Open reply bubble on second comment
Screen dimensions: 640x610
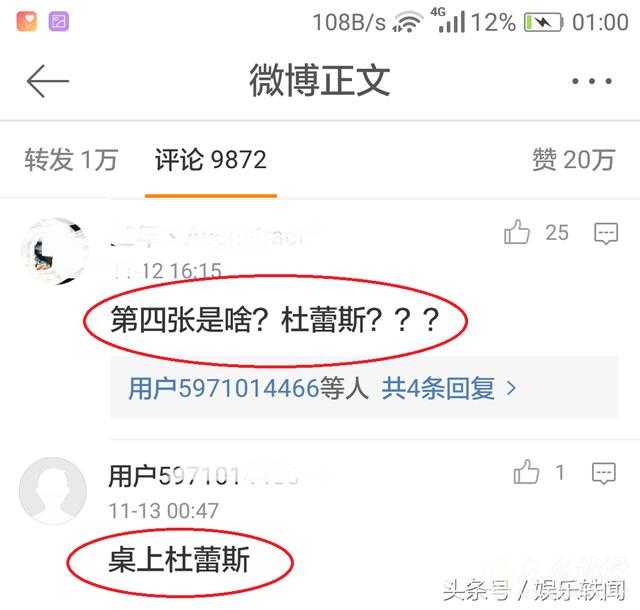coord(604,473)
